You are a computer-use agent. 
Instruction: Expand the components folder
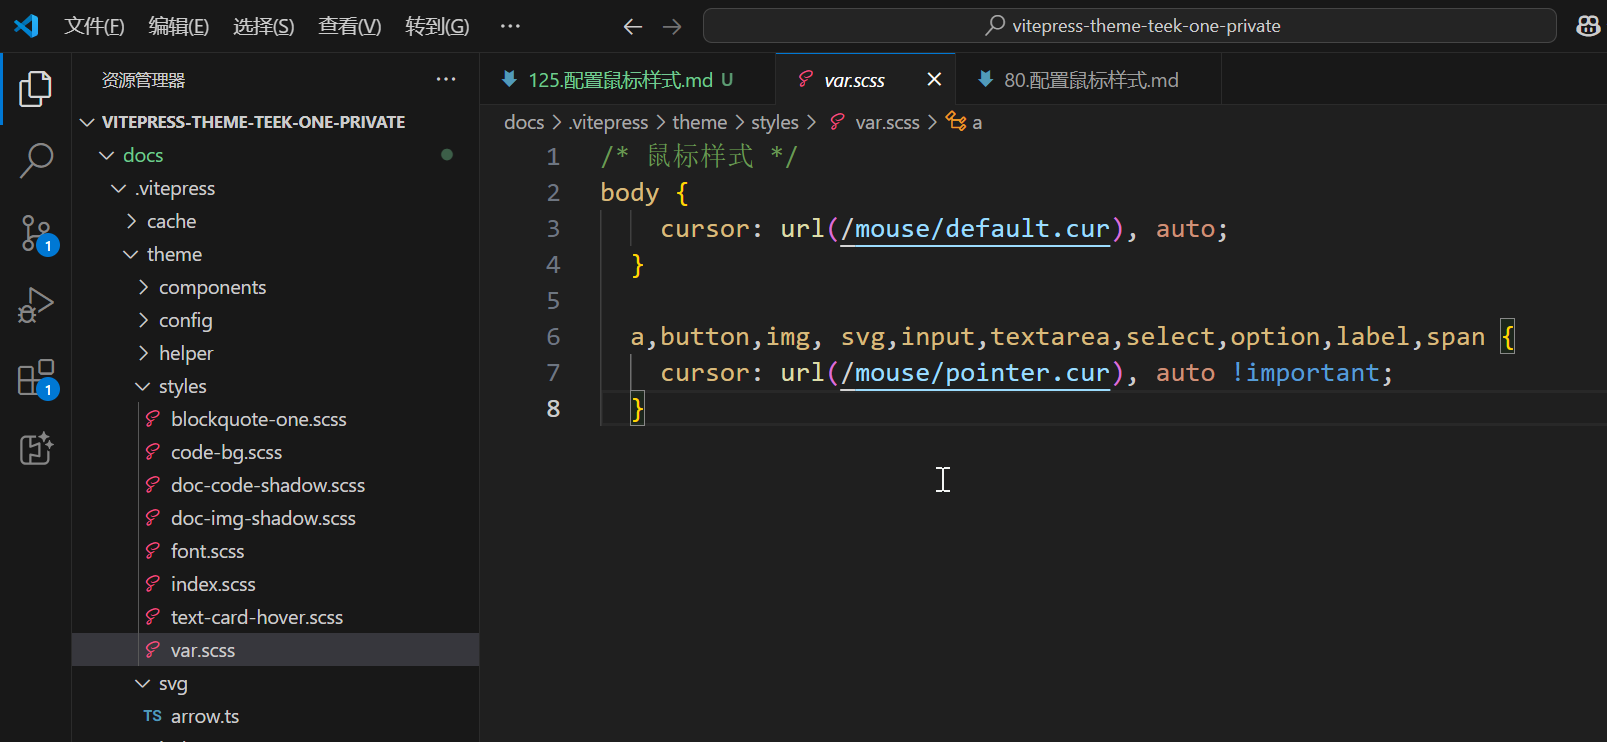coord(275,287)
